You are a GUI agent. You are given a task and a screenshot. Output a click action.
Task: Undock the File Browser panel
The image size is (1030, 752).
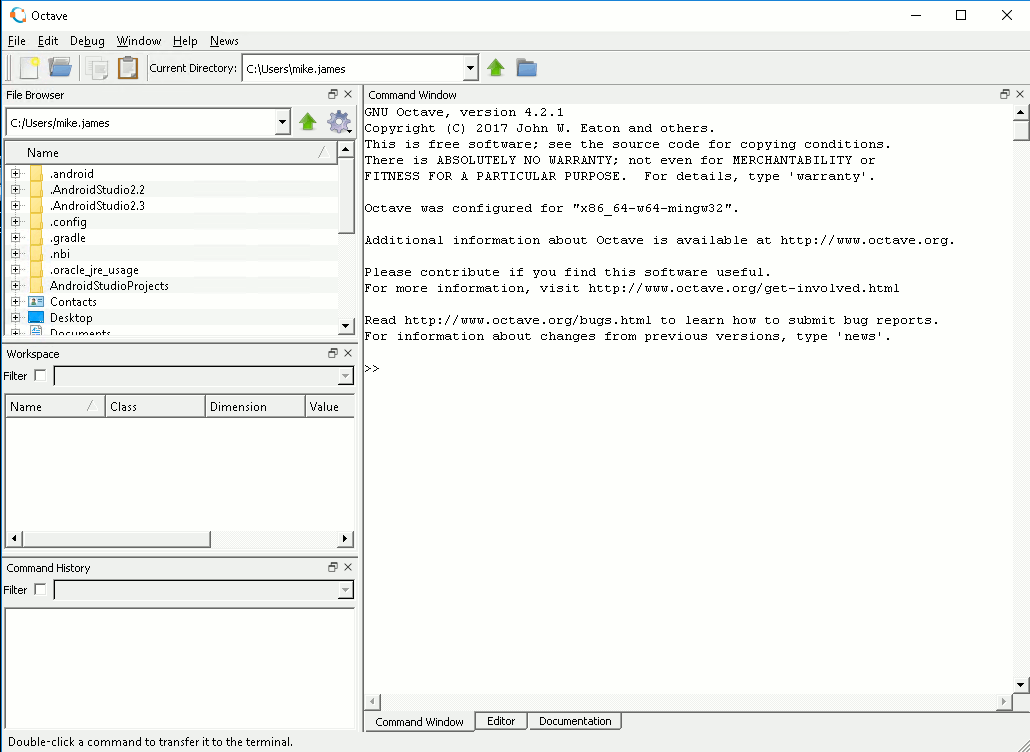pyautogui.click(x=333, y=95)
